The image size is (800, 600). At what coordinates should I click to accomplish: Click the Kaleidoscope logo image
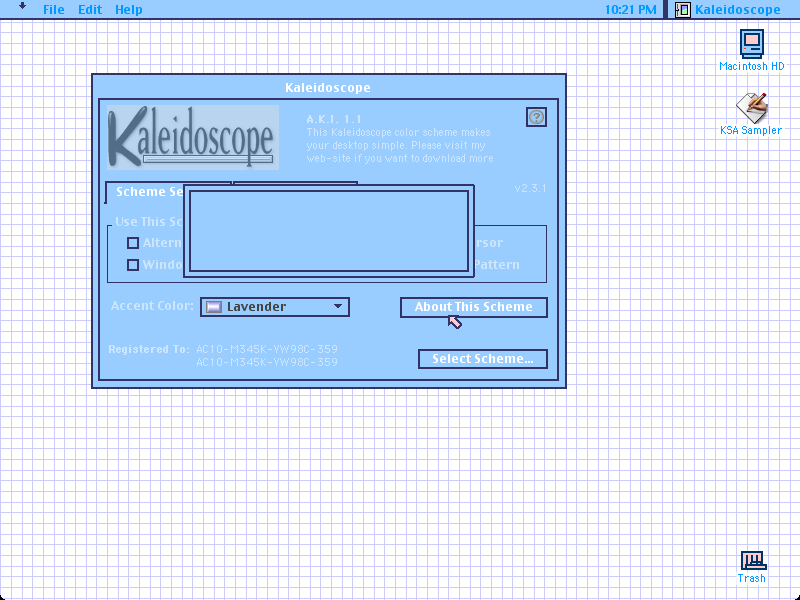(x=193, y=137)
